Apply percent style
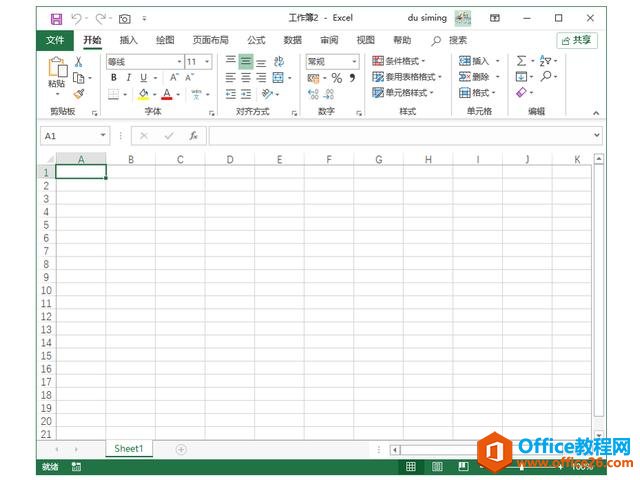Screen dimensions: 640x480 point(337,78)
